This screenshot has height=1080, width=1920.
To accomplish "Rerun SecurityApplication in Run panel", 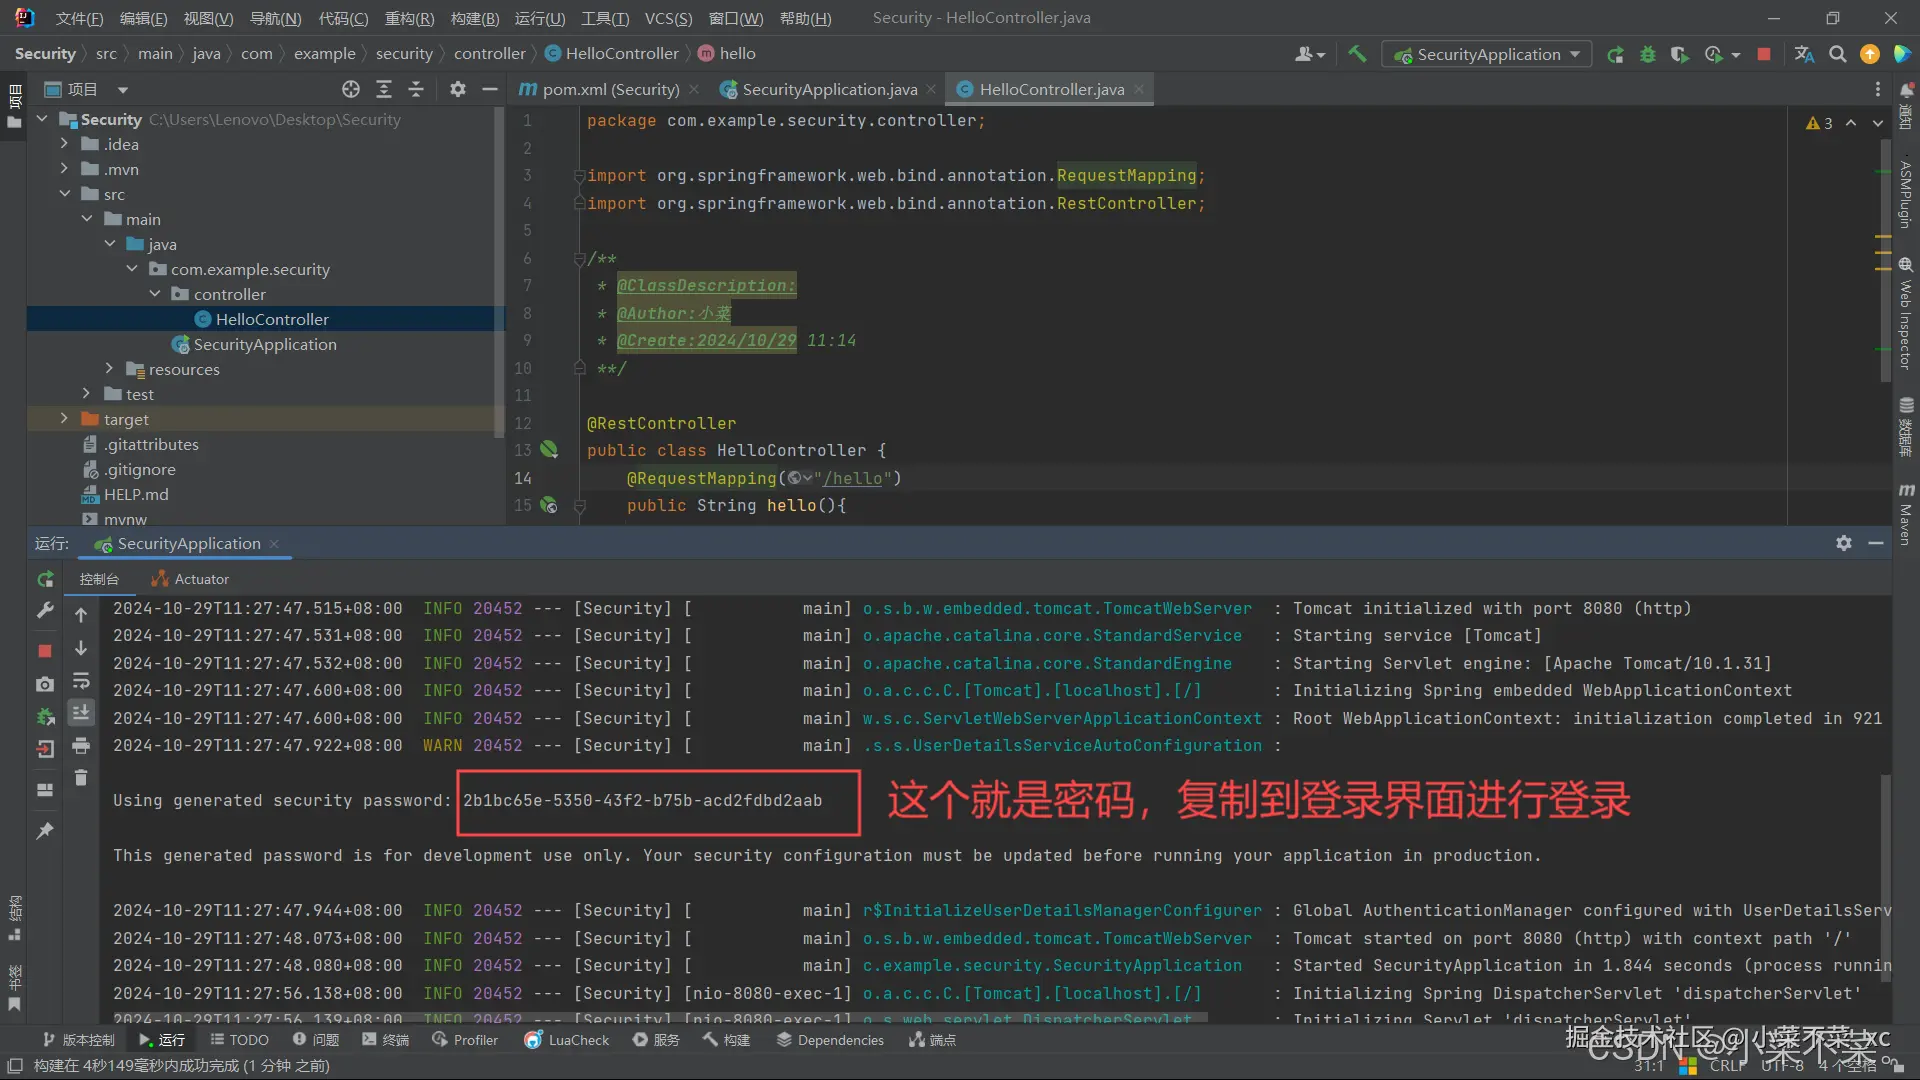I will (45, 579).
